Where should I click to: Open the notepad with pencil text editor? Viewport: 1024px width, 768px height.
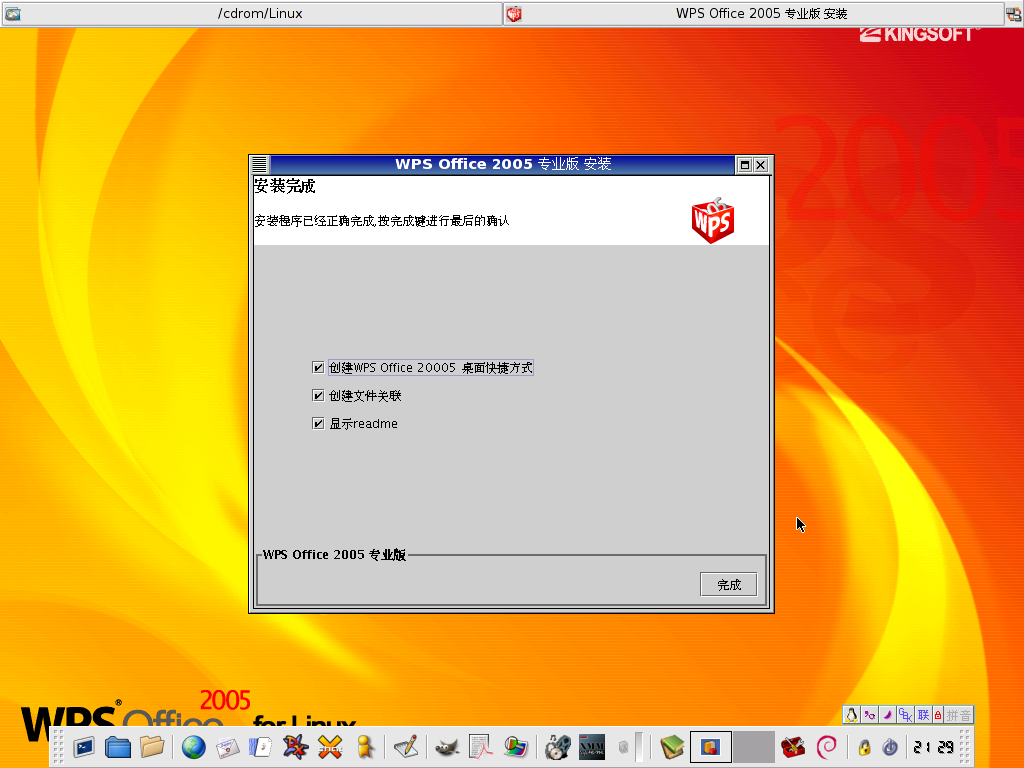[406, 747]
